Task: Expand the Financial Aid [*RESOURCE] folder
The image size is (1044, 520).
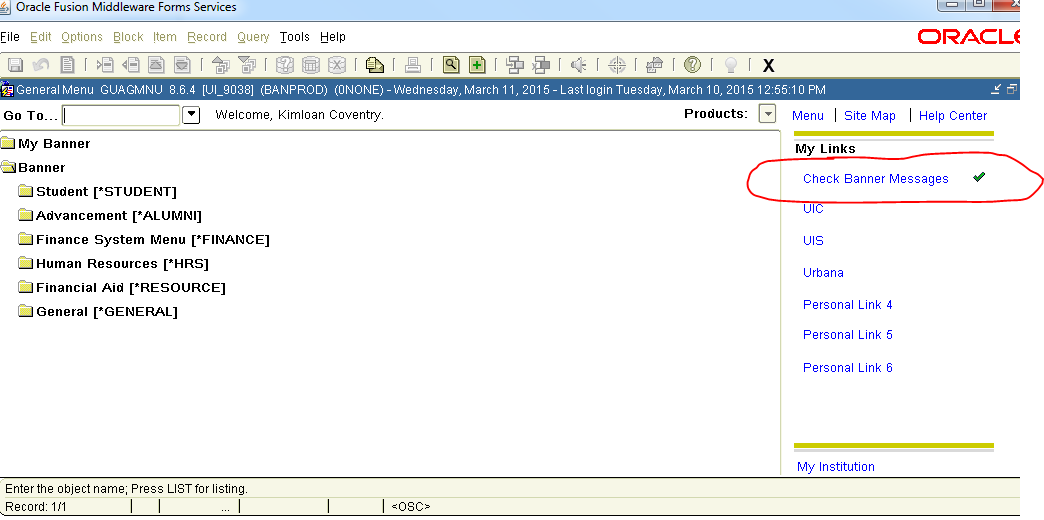Action: (26, 288)
